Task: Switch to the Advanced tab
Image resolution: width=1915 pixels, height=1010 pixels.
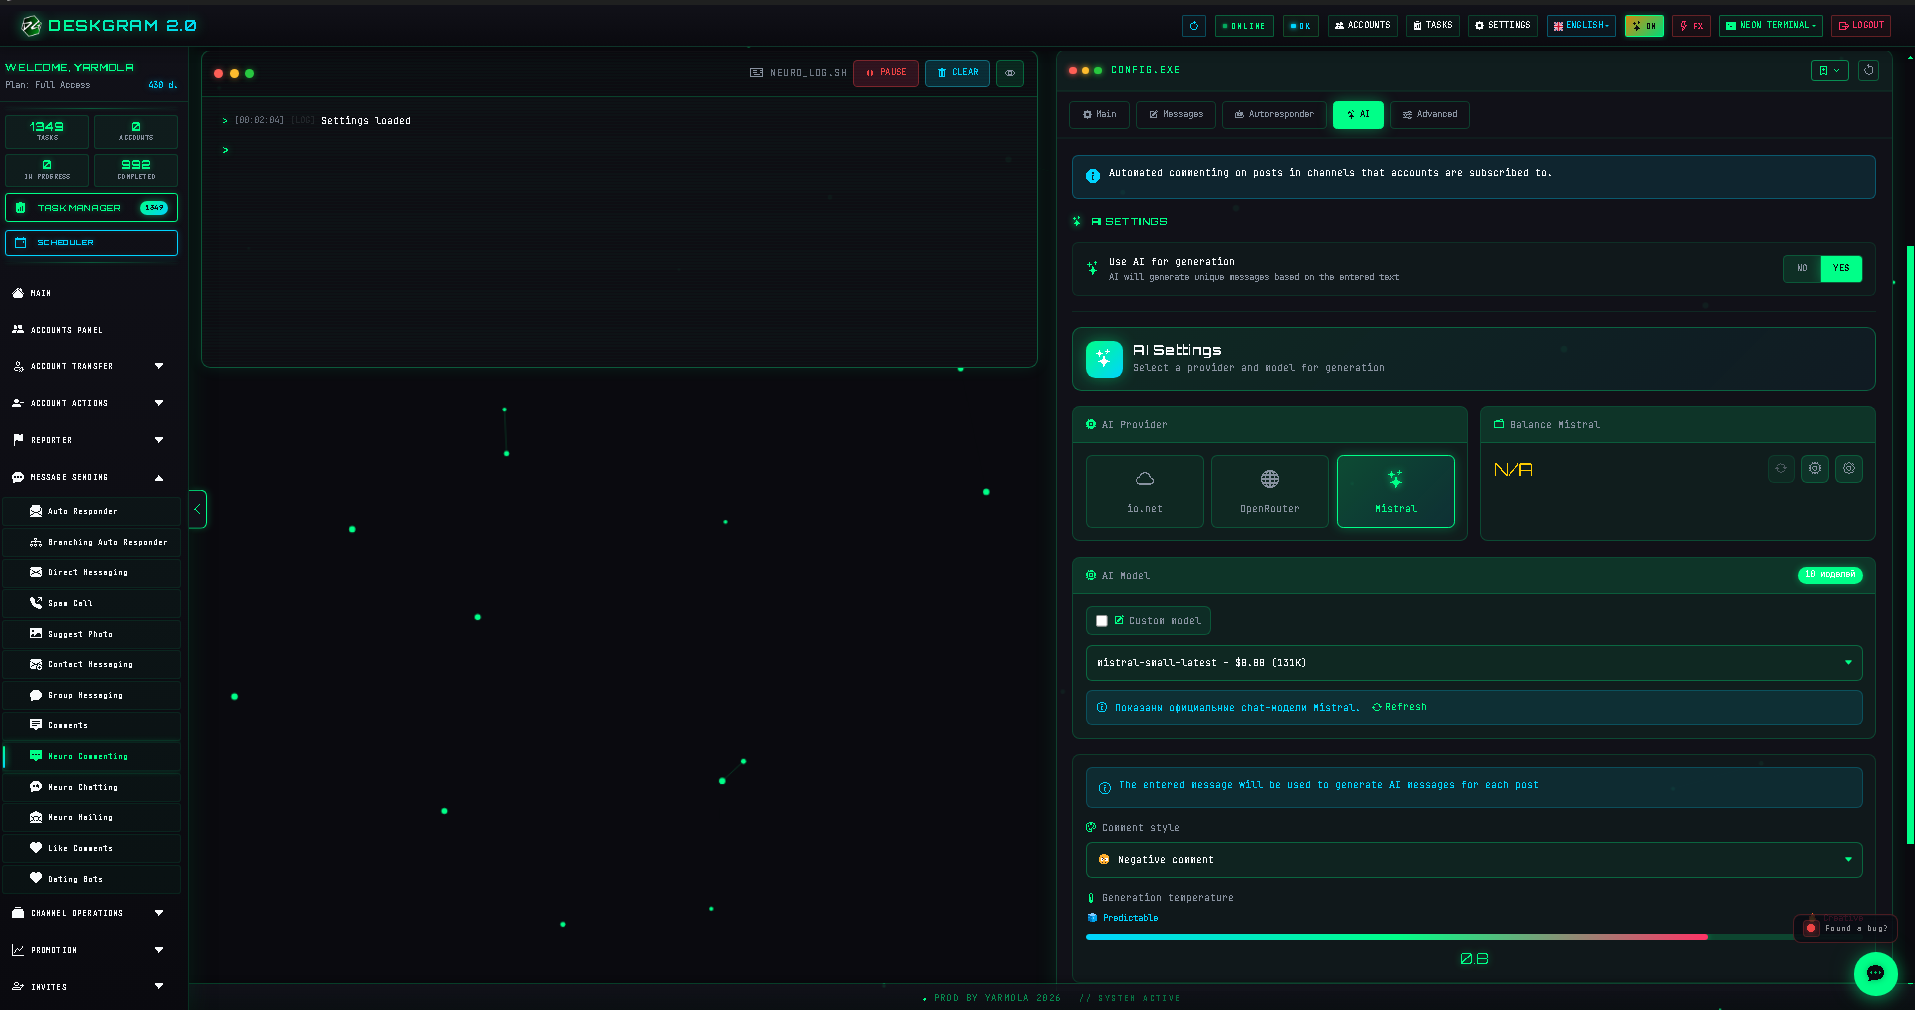Action: pos(1429,115)
